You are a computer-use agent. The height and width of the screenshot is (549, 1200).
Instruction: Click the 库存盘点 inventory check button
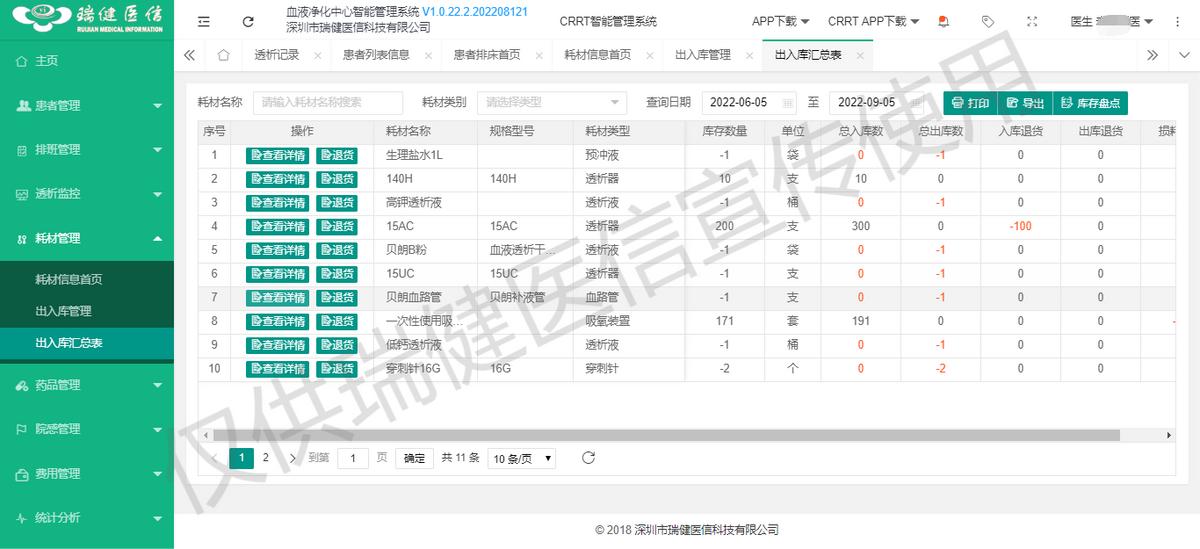pyautogui.click(x=1091, y=102)
